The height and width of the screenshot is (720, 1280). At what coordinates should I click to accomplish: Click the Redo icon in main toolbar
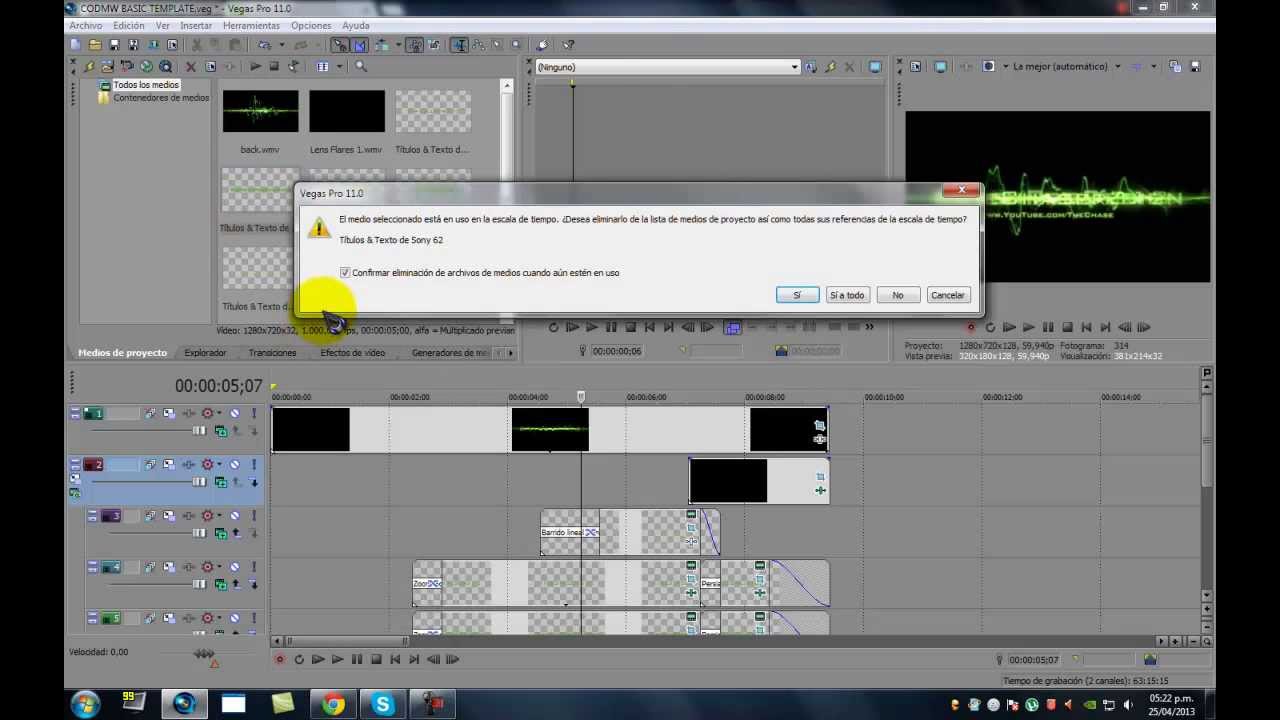click(x=303, y=45)
